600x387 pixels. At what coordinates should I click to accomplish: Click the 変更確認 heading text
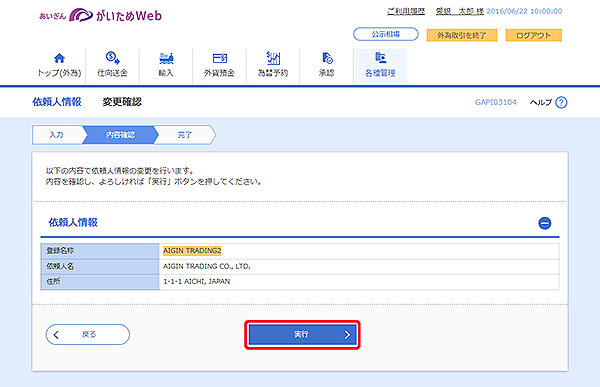(122, 102)
